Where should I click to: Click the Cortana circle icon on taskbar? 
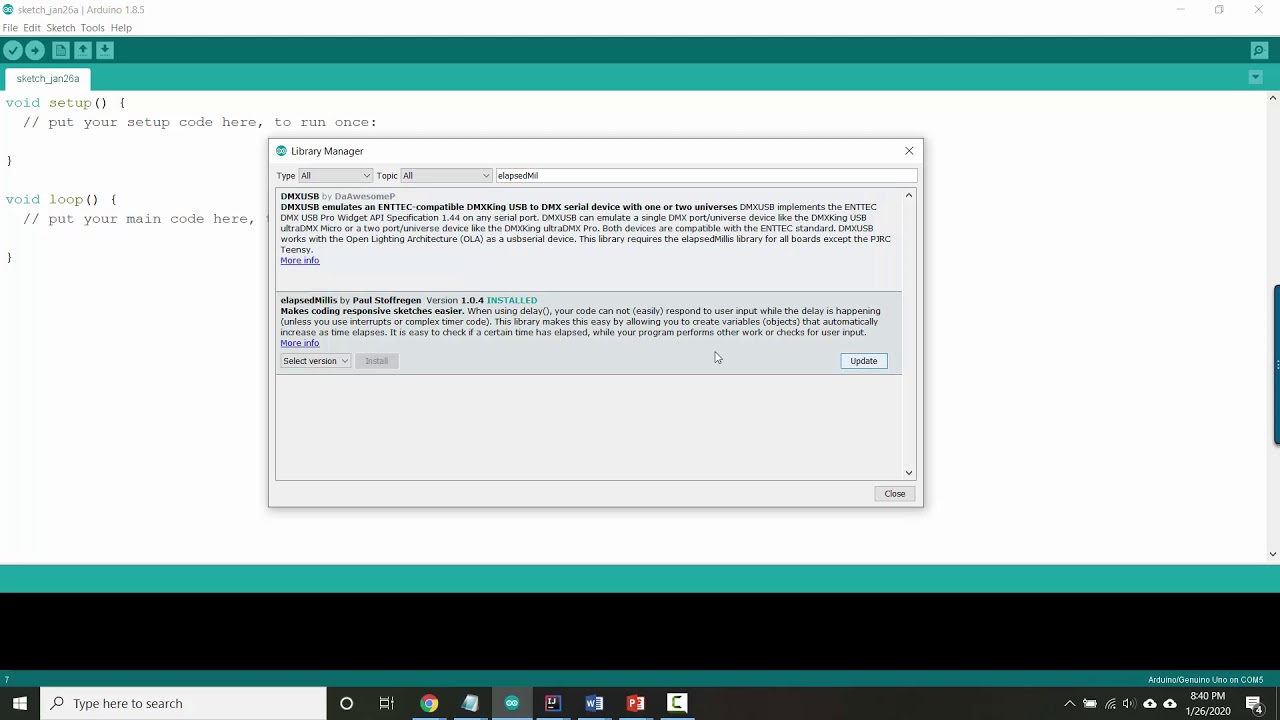coord(346,703)
